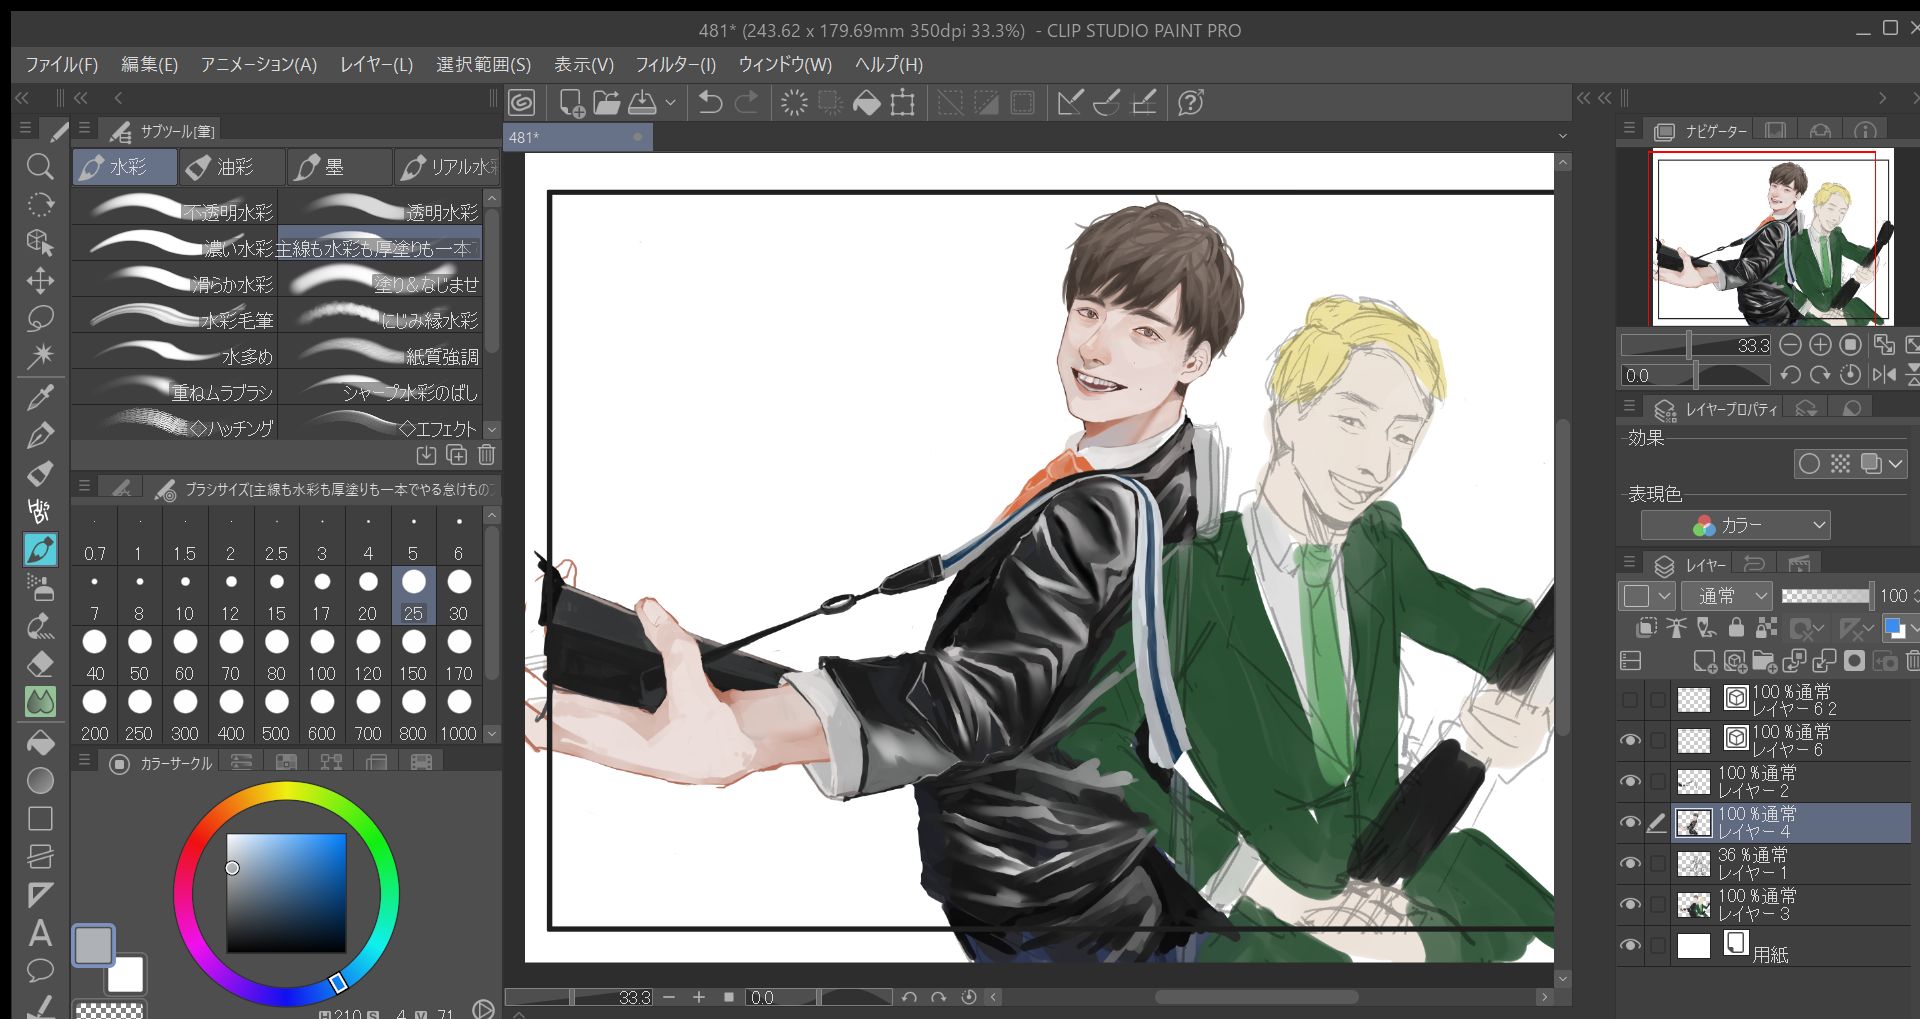Select the Auto select magic wand tool
Viewport: 1920px width, 1019px height.
40,355
